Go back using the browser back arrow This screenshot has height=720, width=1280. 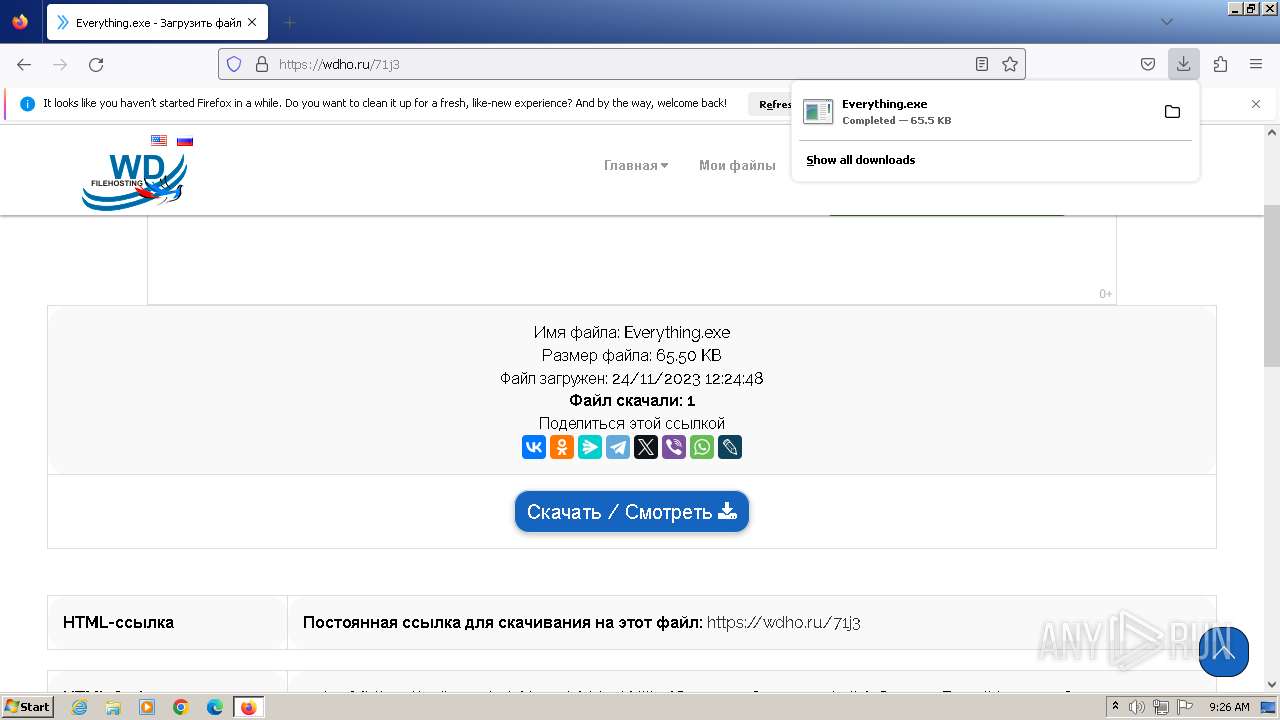(24, 64)
